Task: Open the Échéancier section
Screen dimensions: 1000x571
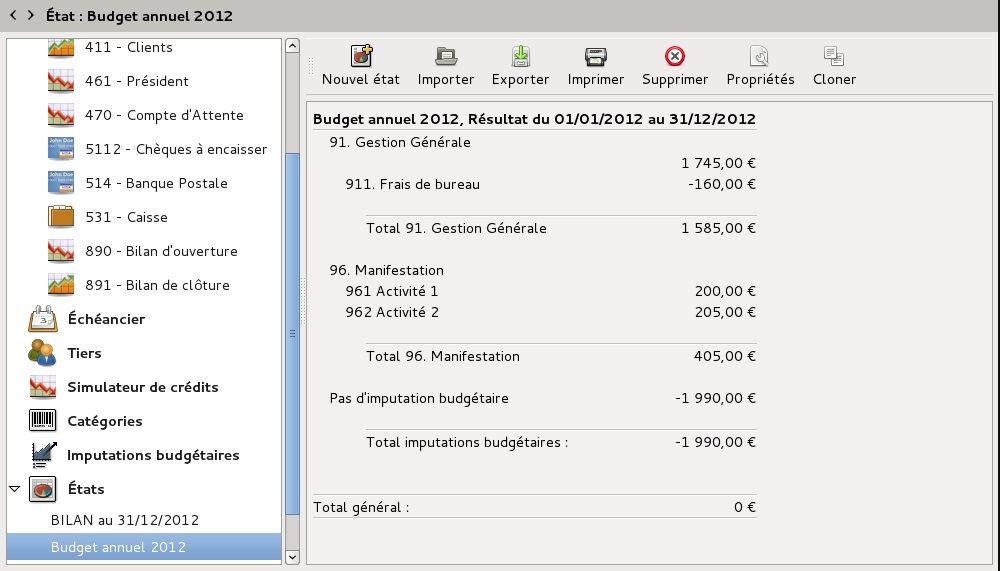Action: [x=106, y=319]
